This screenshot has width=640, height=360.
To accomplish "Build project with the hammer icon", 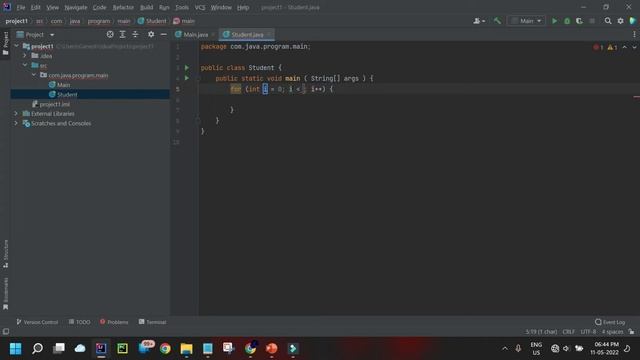I will [497, 21].
